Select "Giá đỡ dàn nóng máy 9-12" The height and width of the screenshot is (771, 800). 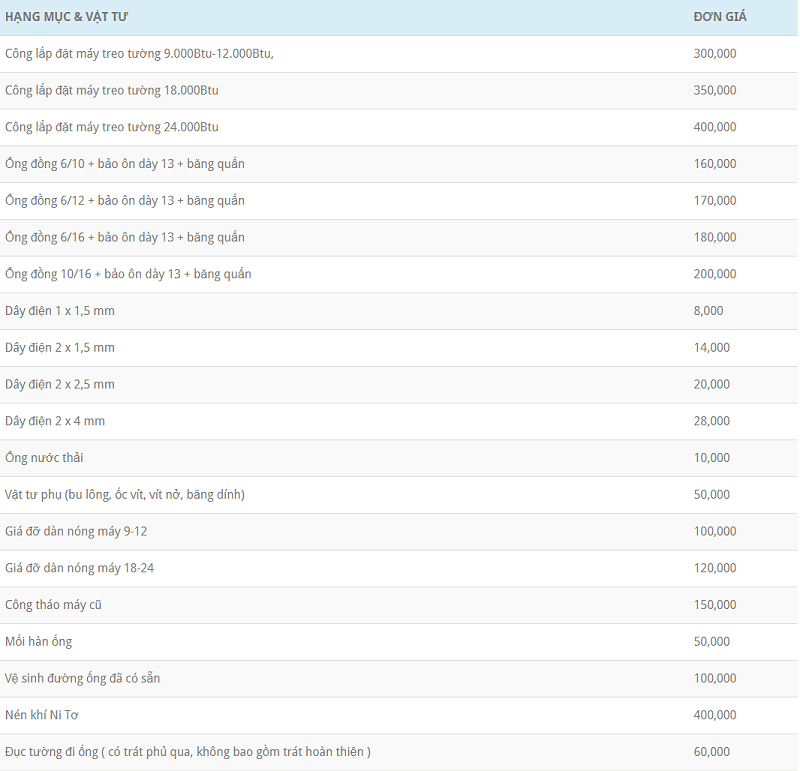coord(76,531)
